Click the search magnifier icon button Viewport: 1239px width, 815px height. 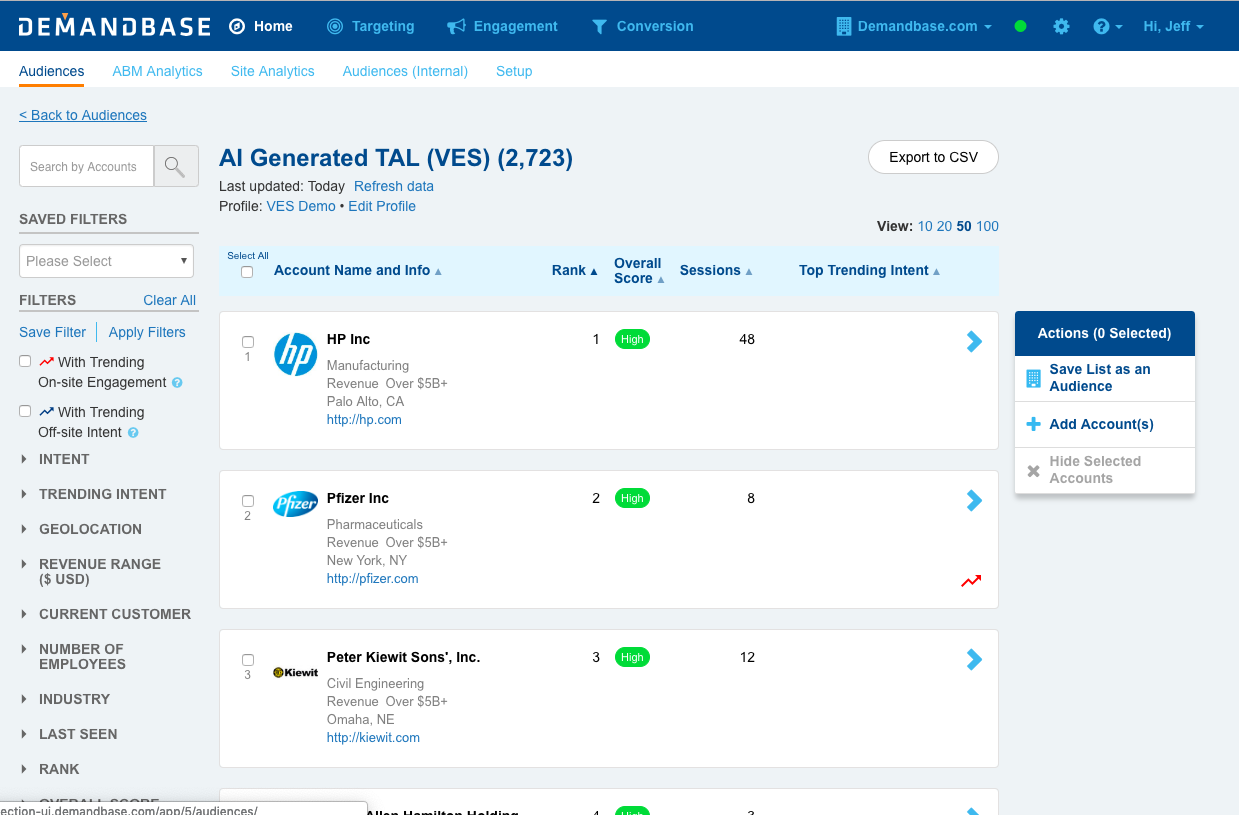(x=175, y=166)
